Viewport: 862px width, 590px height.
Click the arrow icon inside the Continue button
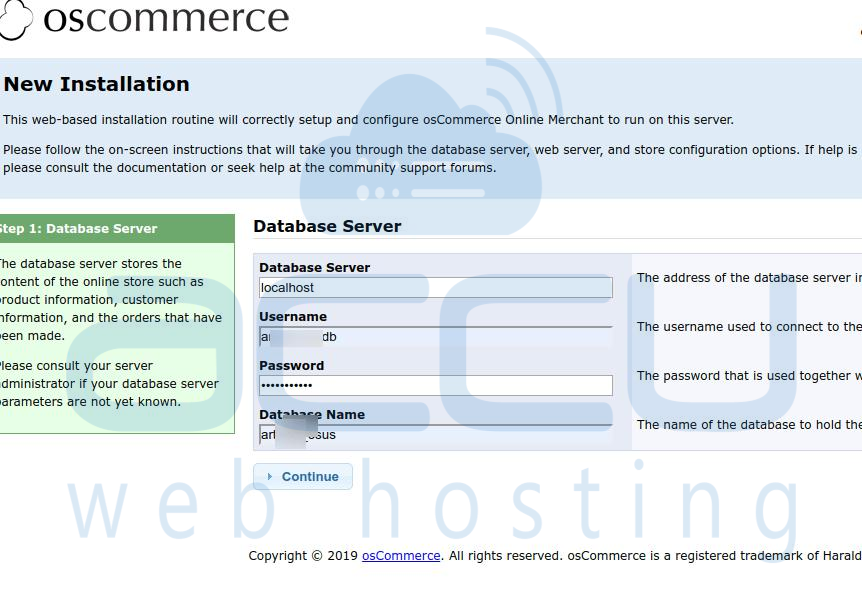tap(270, 476)
